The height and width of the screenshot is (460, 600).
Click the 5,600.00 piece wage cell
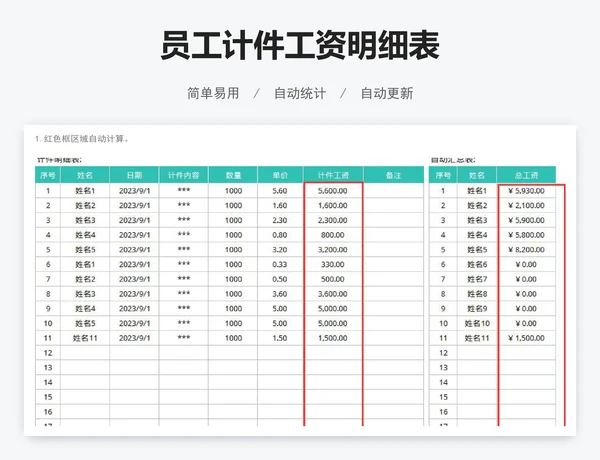point(333,191)
